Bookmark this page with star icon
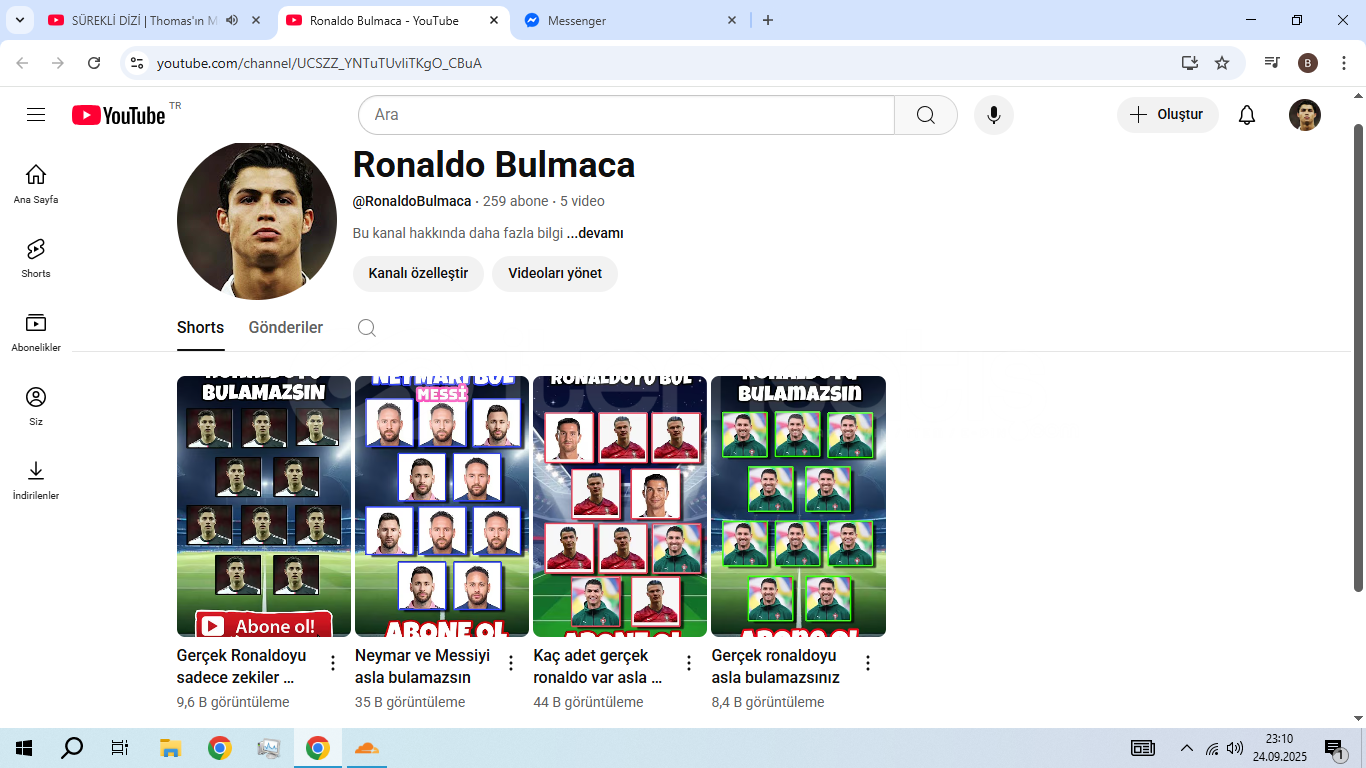The height and width of the screenshot is (768, 1366). [1222, 63]
